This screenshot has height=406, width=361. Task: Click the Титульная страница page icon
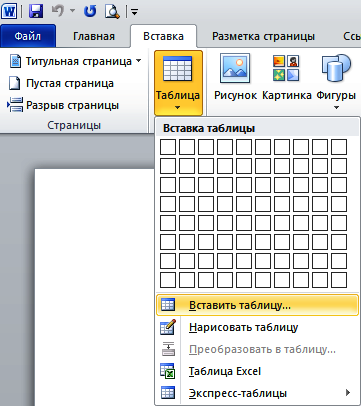coord(15,62)
